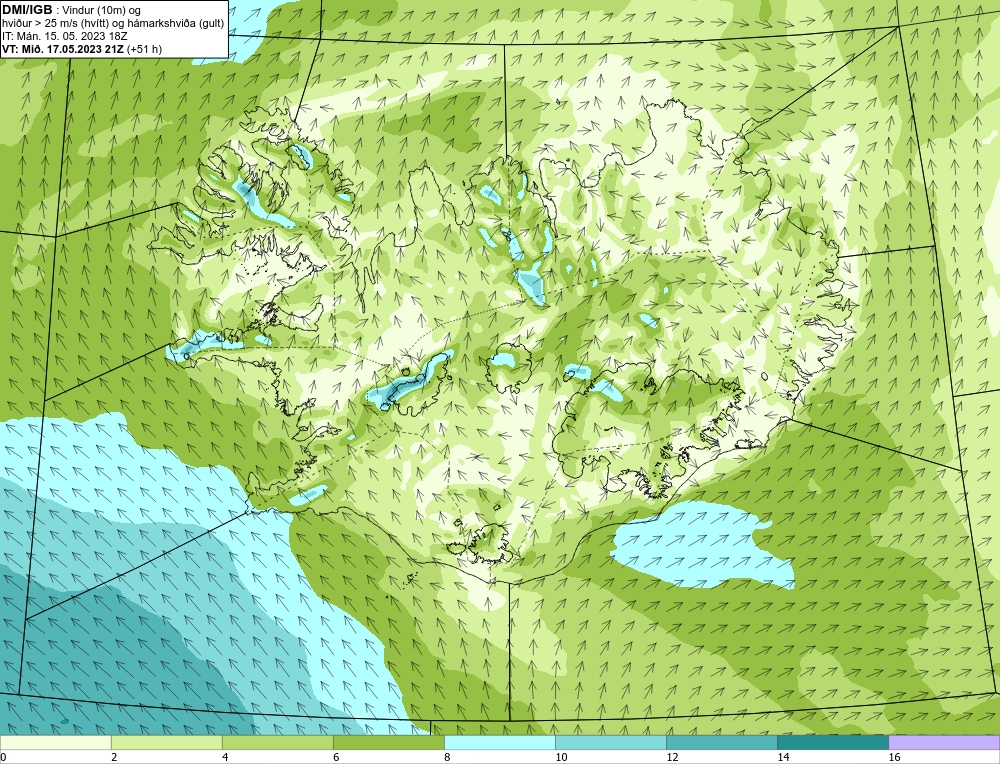Click the 4–6 m/s green legend swatch
Screen dimensions: 1000x764
[x=277, y=742]
